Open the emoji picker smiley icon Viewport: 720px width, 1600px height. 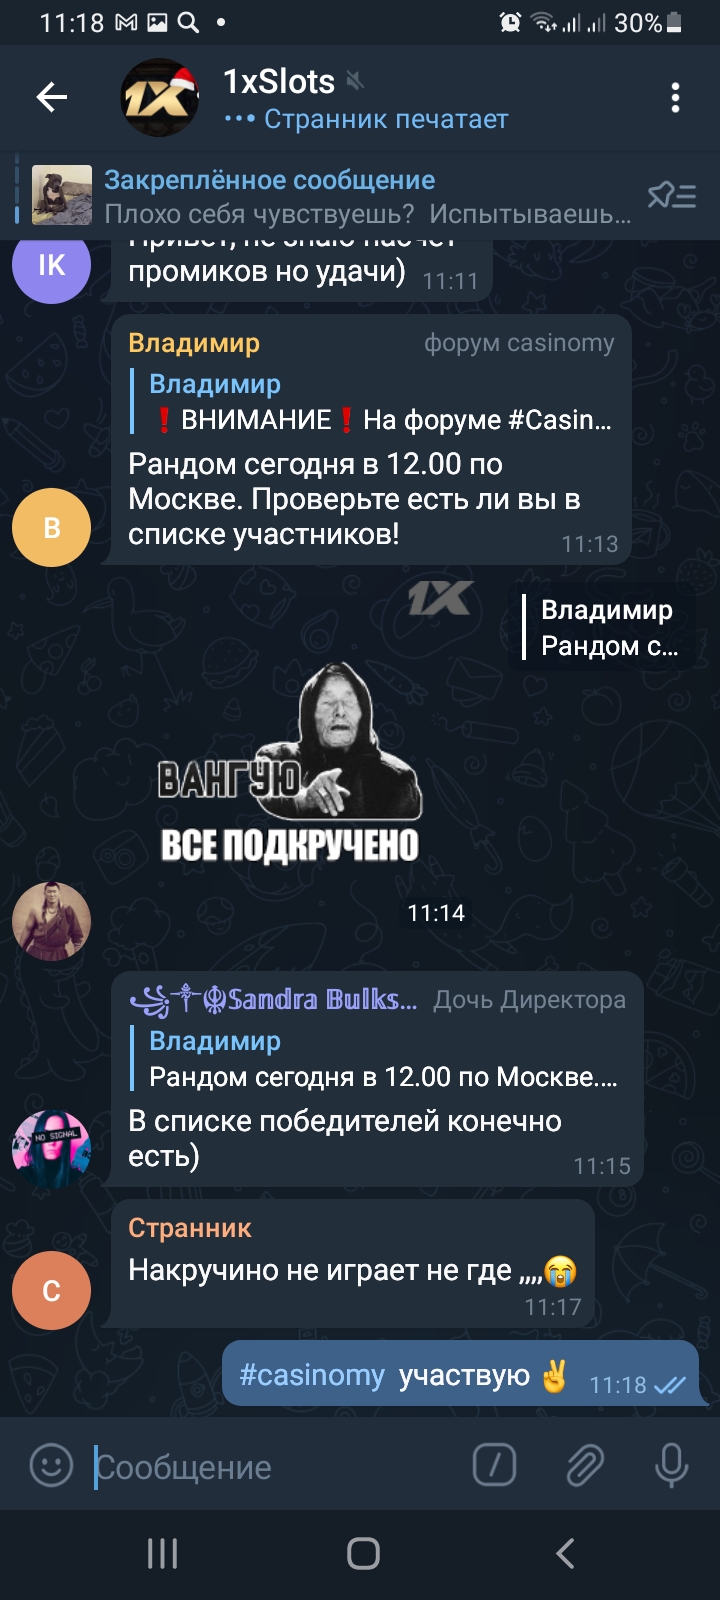[x=51, y=1466]
